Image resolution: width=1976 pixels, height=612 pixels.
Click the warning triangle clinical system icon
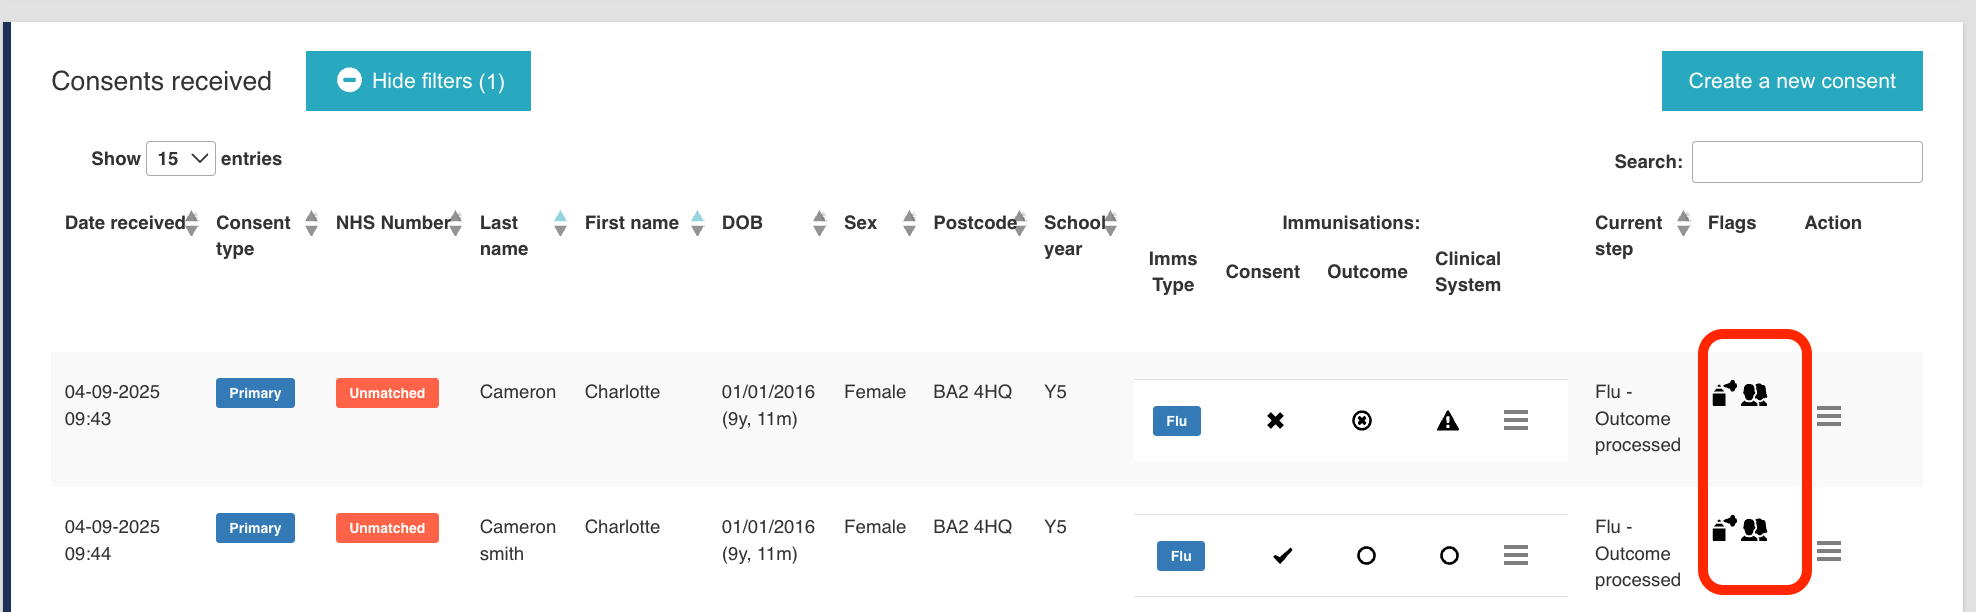coord(1447,421)
